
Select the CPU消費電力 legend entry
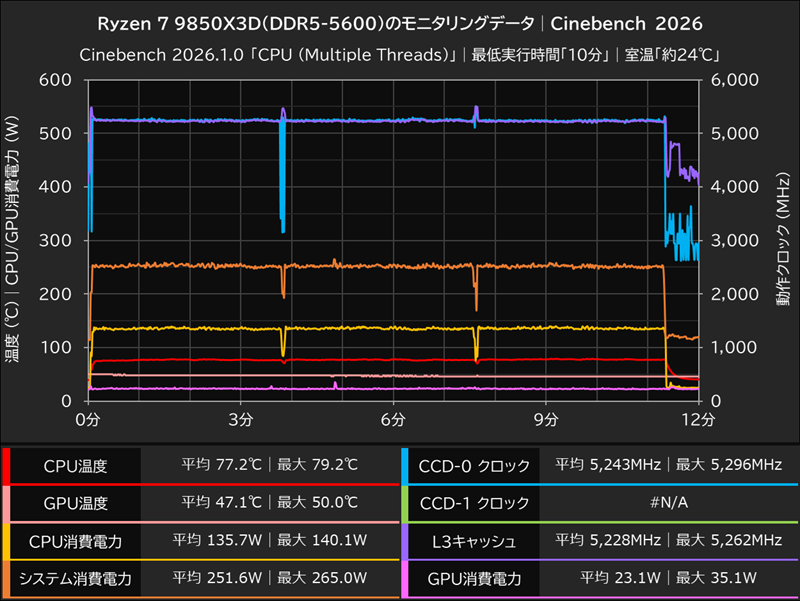click(x=76, y=540)
